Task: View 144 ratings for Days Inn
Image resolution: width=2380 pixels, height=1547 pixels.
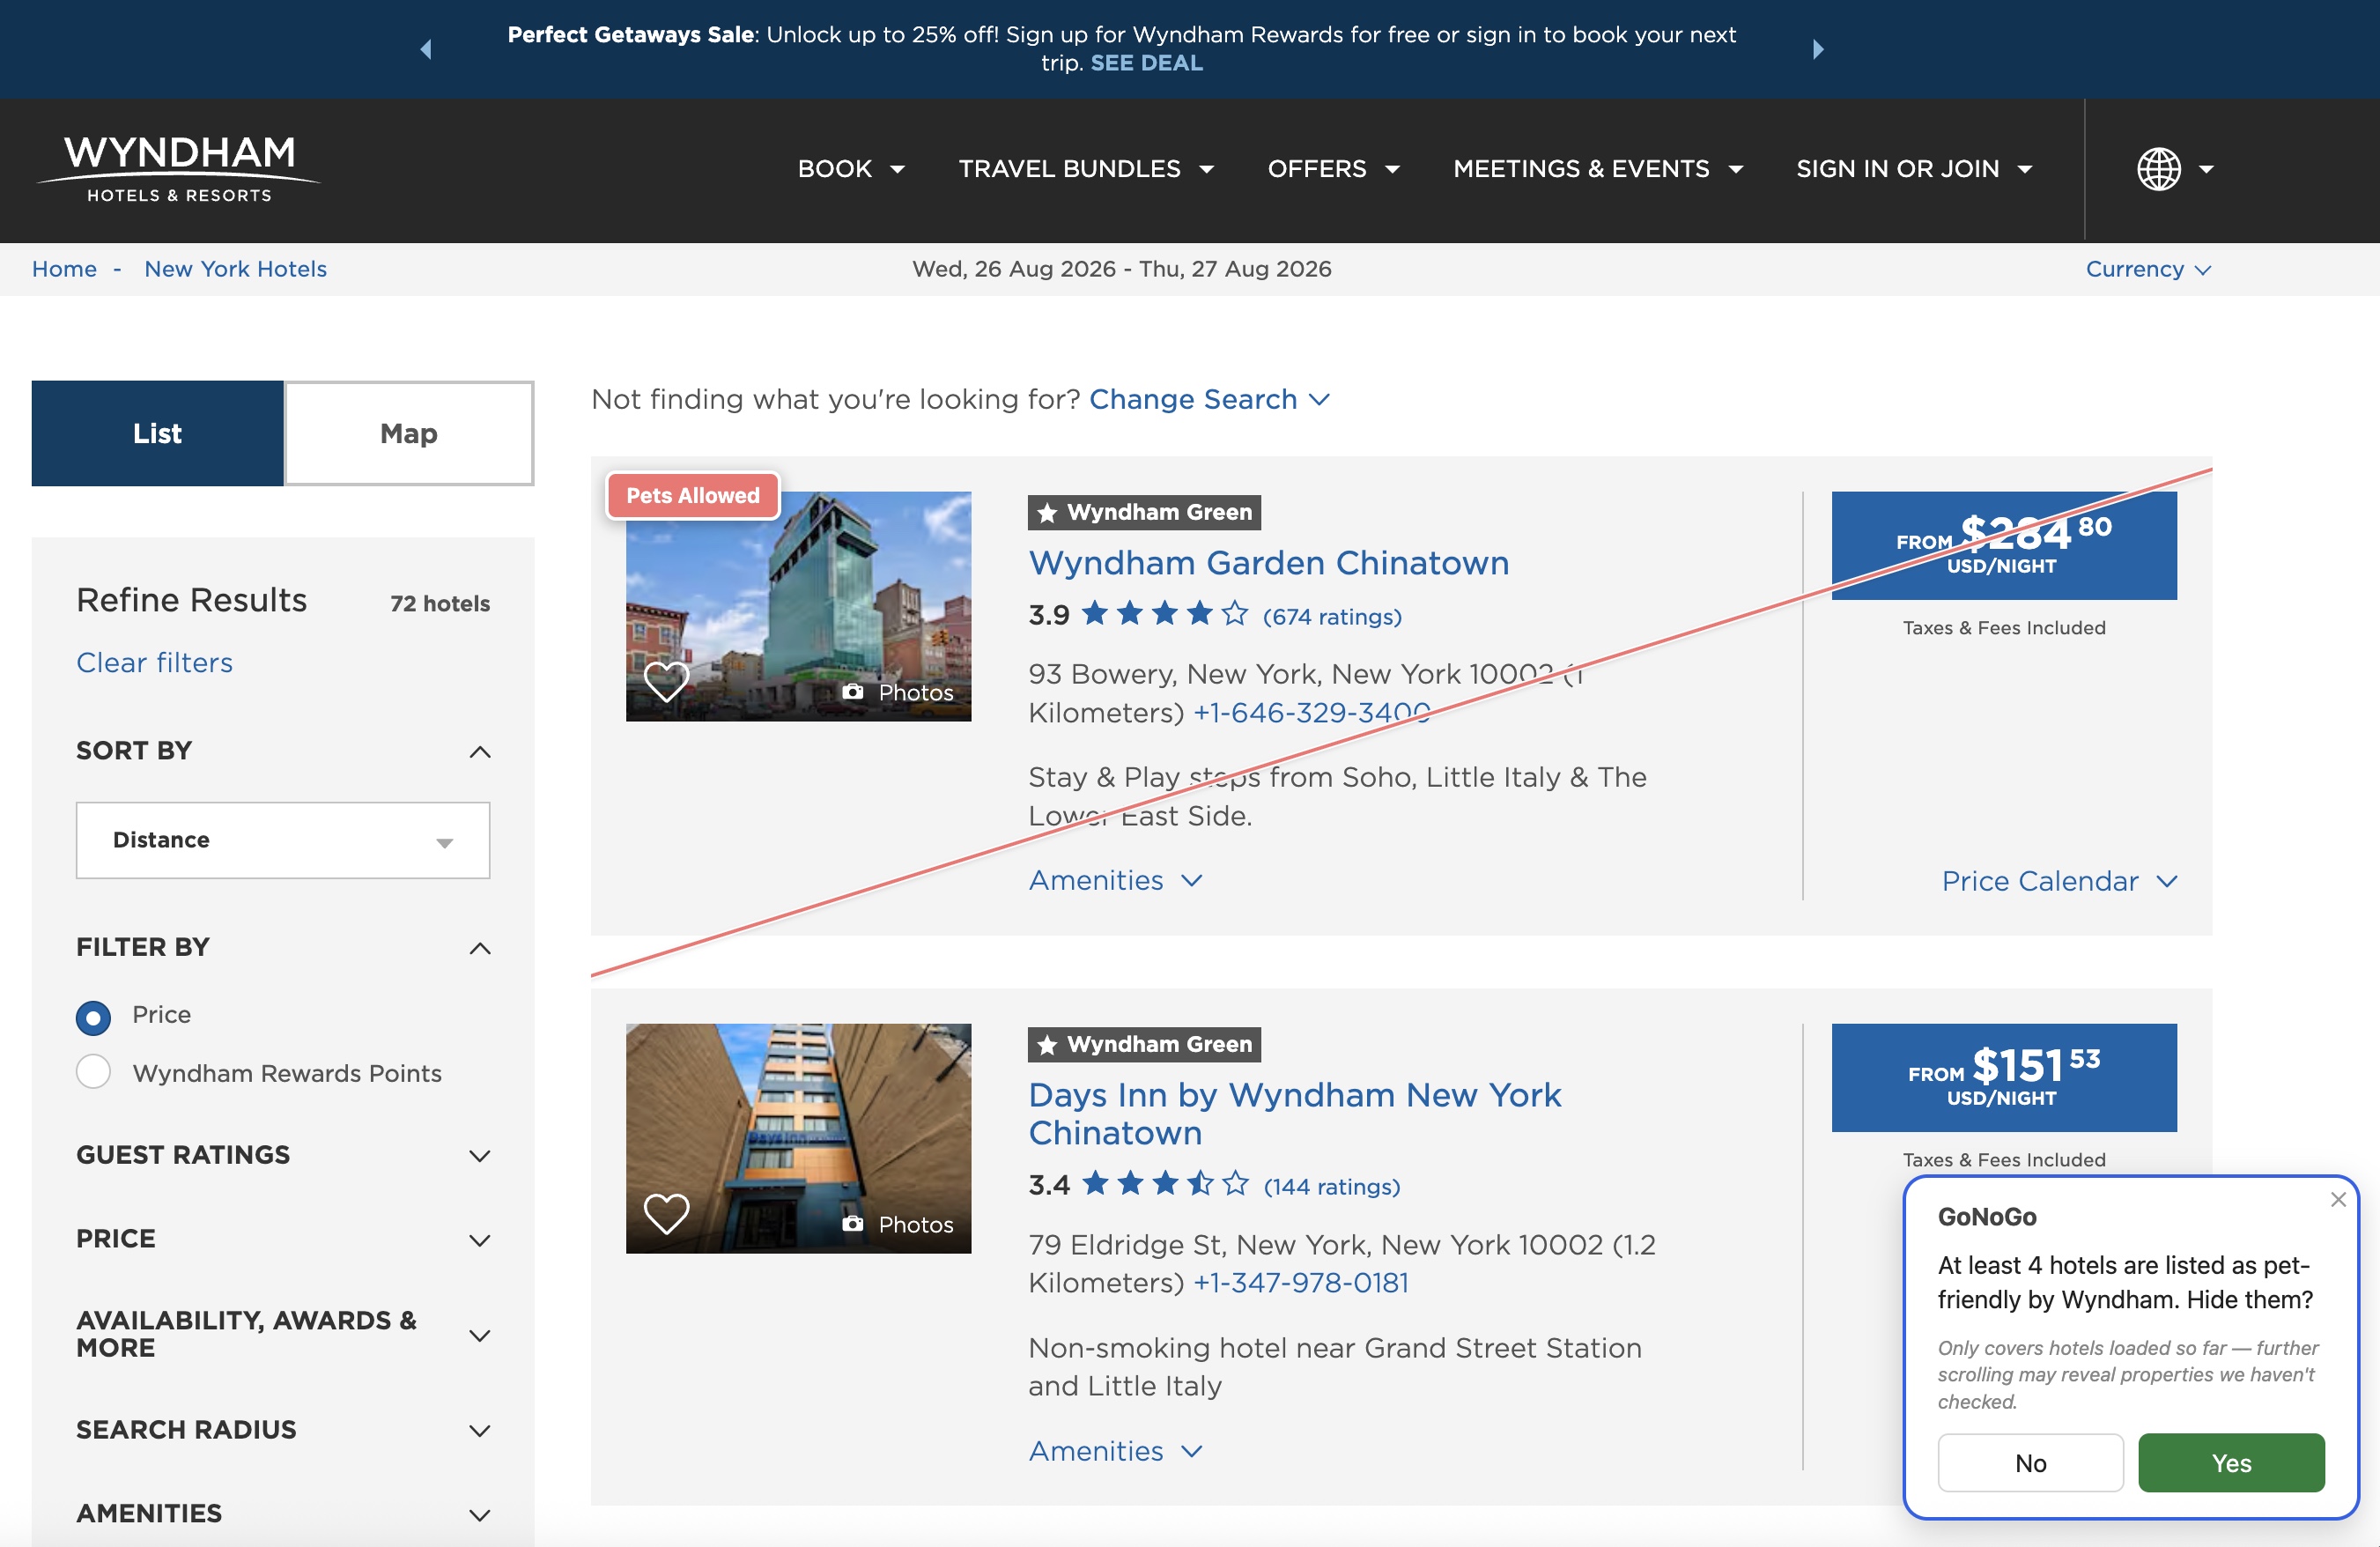Action: click(x=1332, y=1187)
